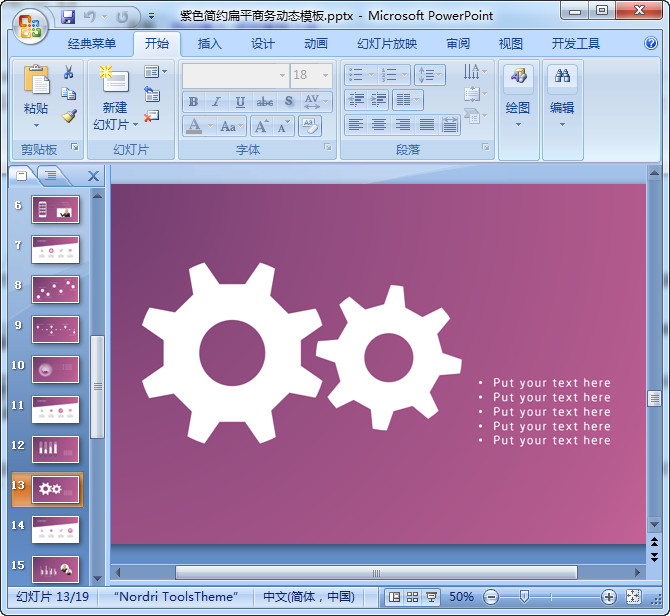
Task: Decrease font size with small A
Action: [283, 126]
